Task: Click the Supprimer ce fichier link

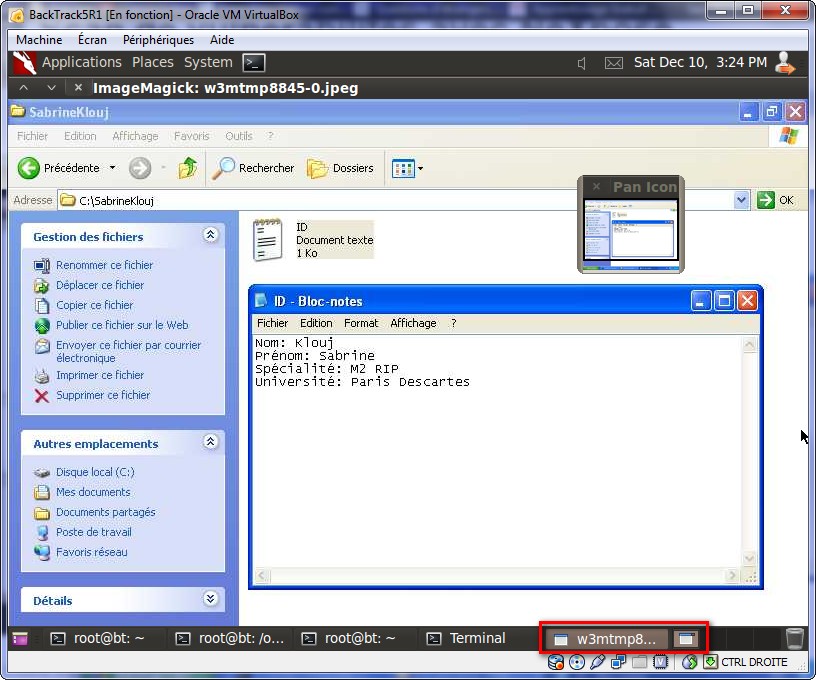Action: pos(103,395)
